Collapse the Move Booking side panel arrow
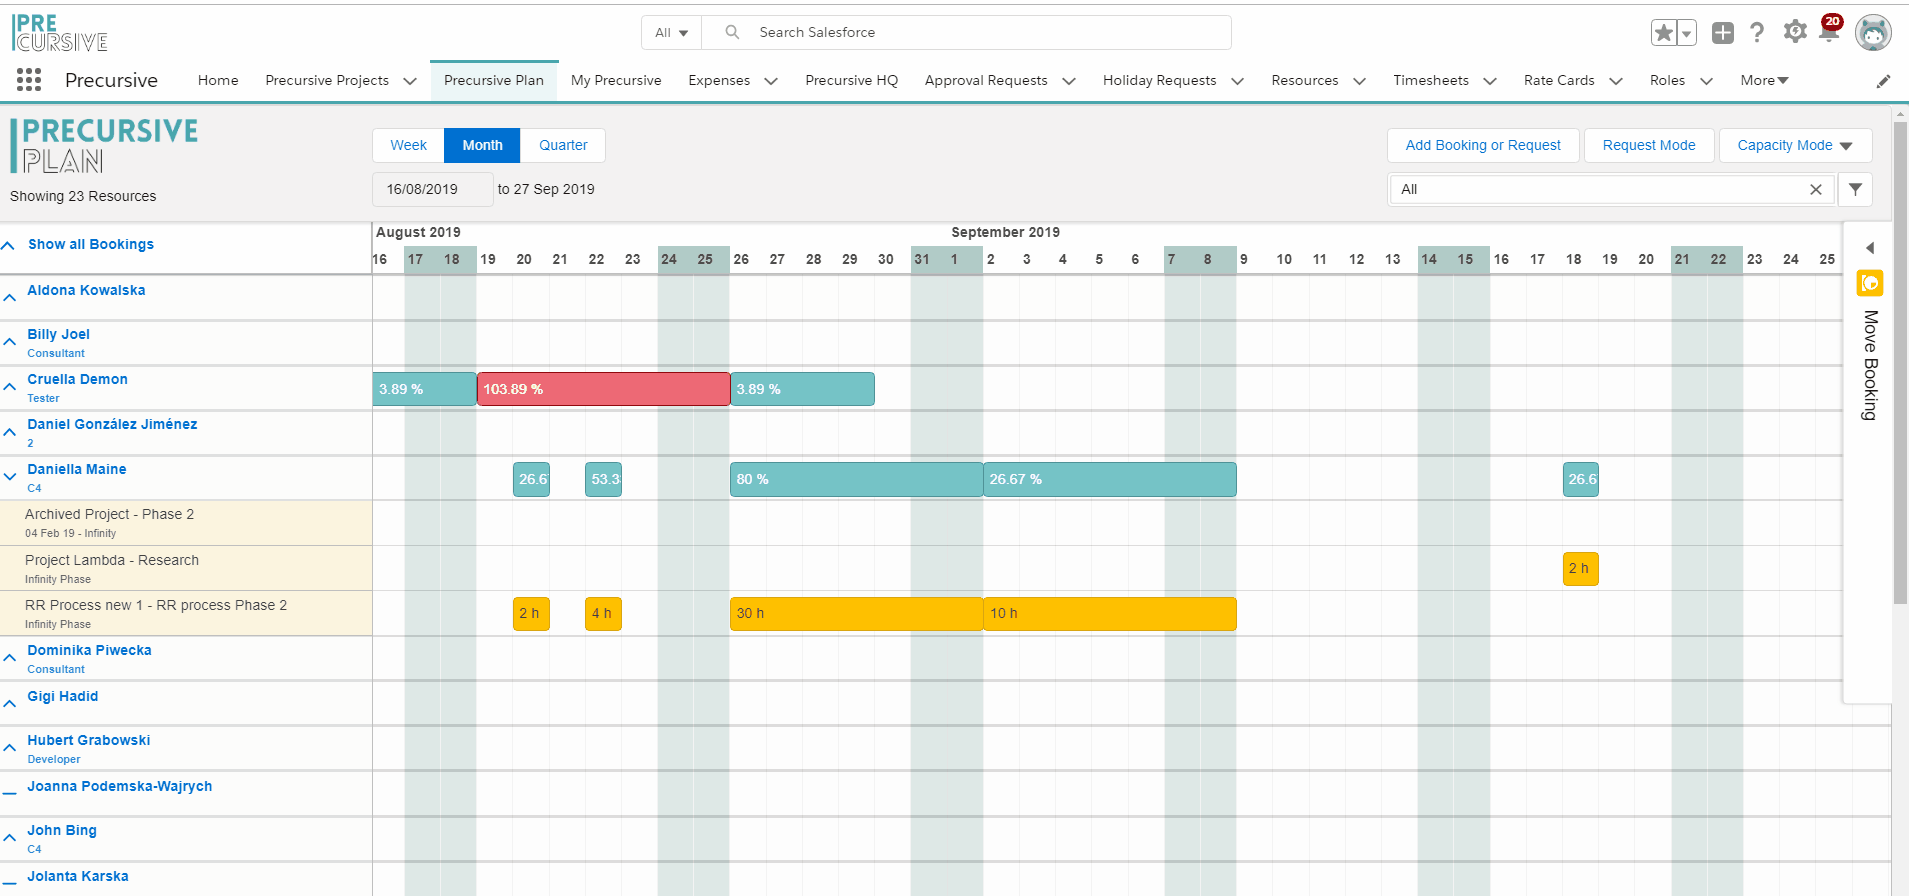This screenshot has height=896, width=1909. 1869,248
